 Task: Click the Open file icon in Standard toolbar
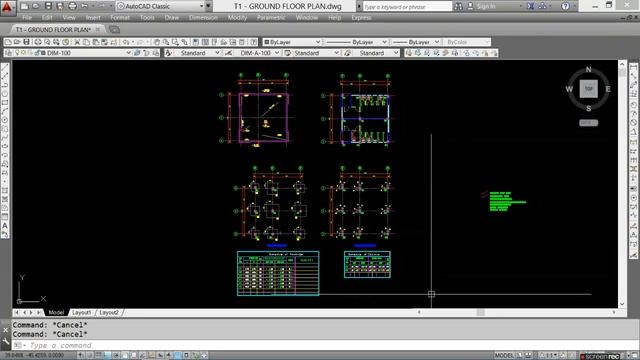[x=17, y=42]
